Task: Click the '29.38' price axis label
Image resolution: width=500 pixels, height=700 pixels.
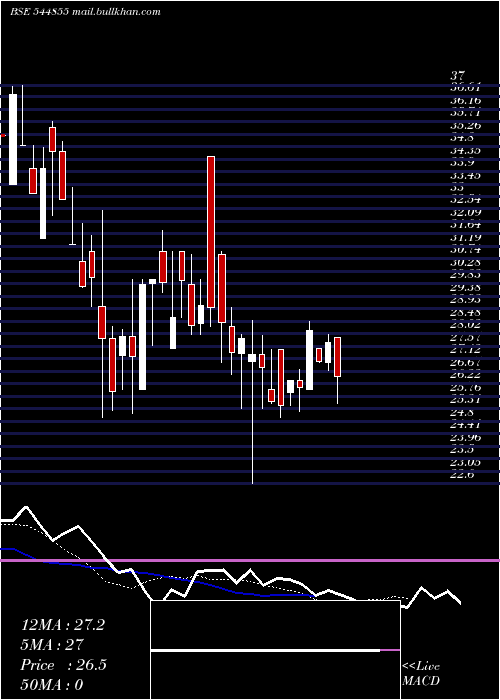Action: [466, 288]
